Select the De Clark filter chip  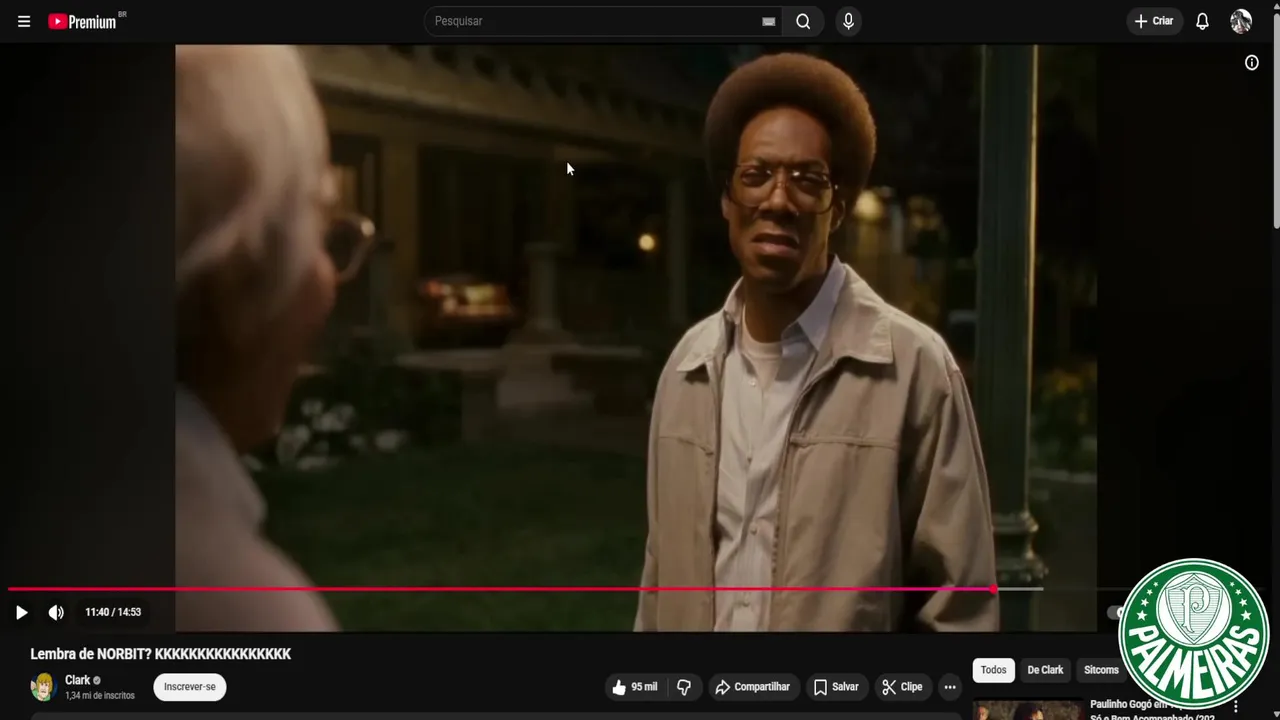[x=1045, y=670]
